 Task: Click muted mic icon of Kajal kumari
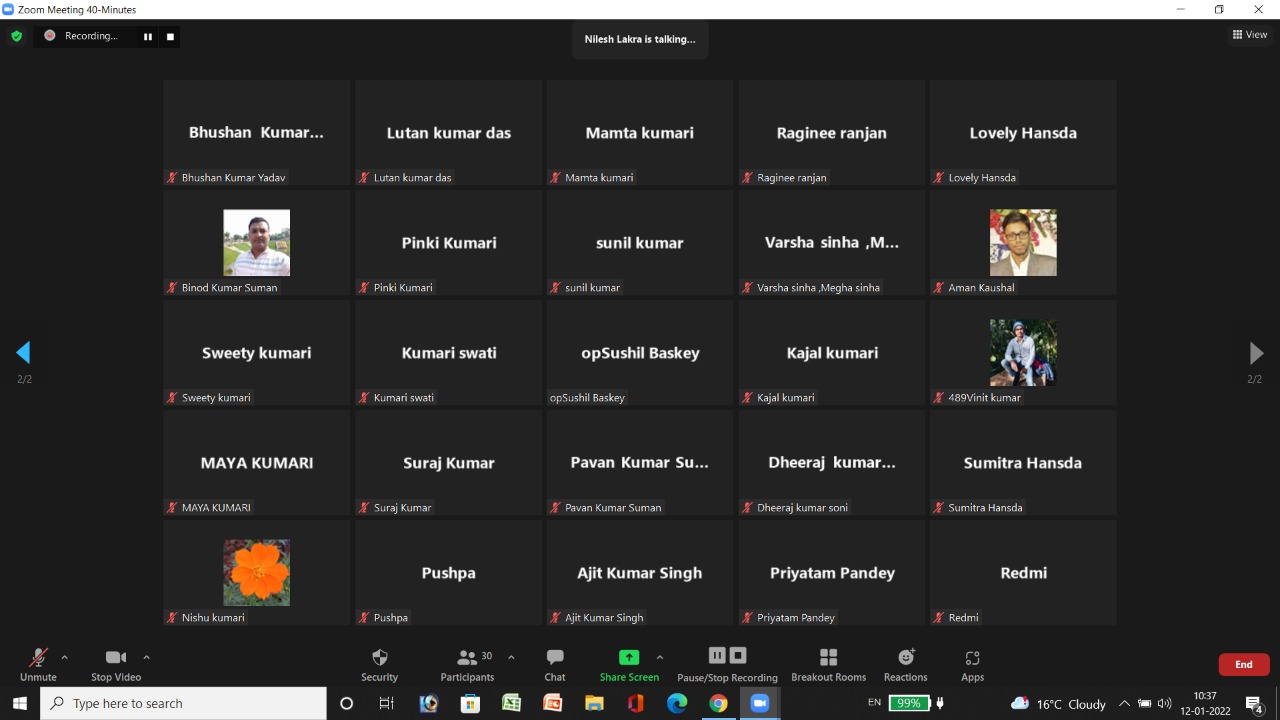tap(748, 397)
